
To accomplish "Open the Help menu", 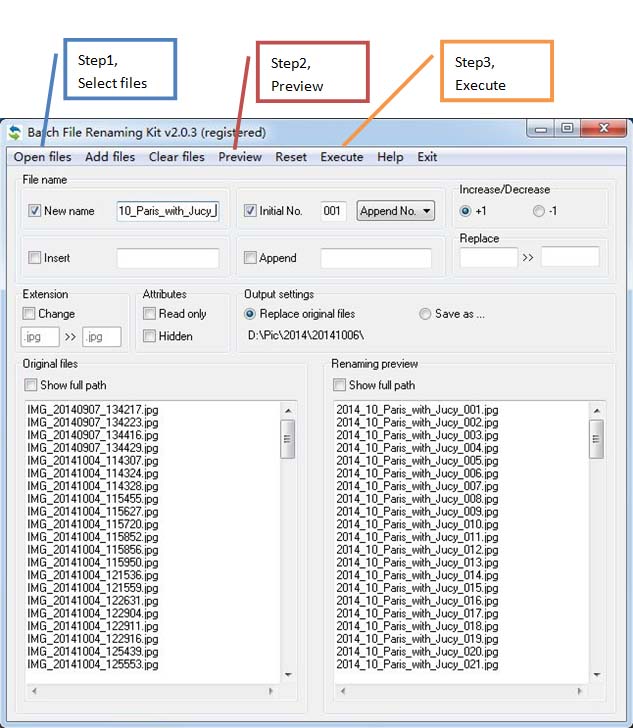I will [x=390, y=157].
